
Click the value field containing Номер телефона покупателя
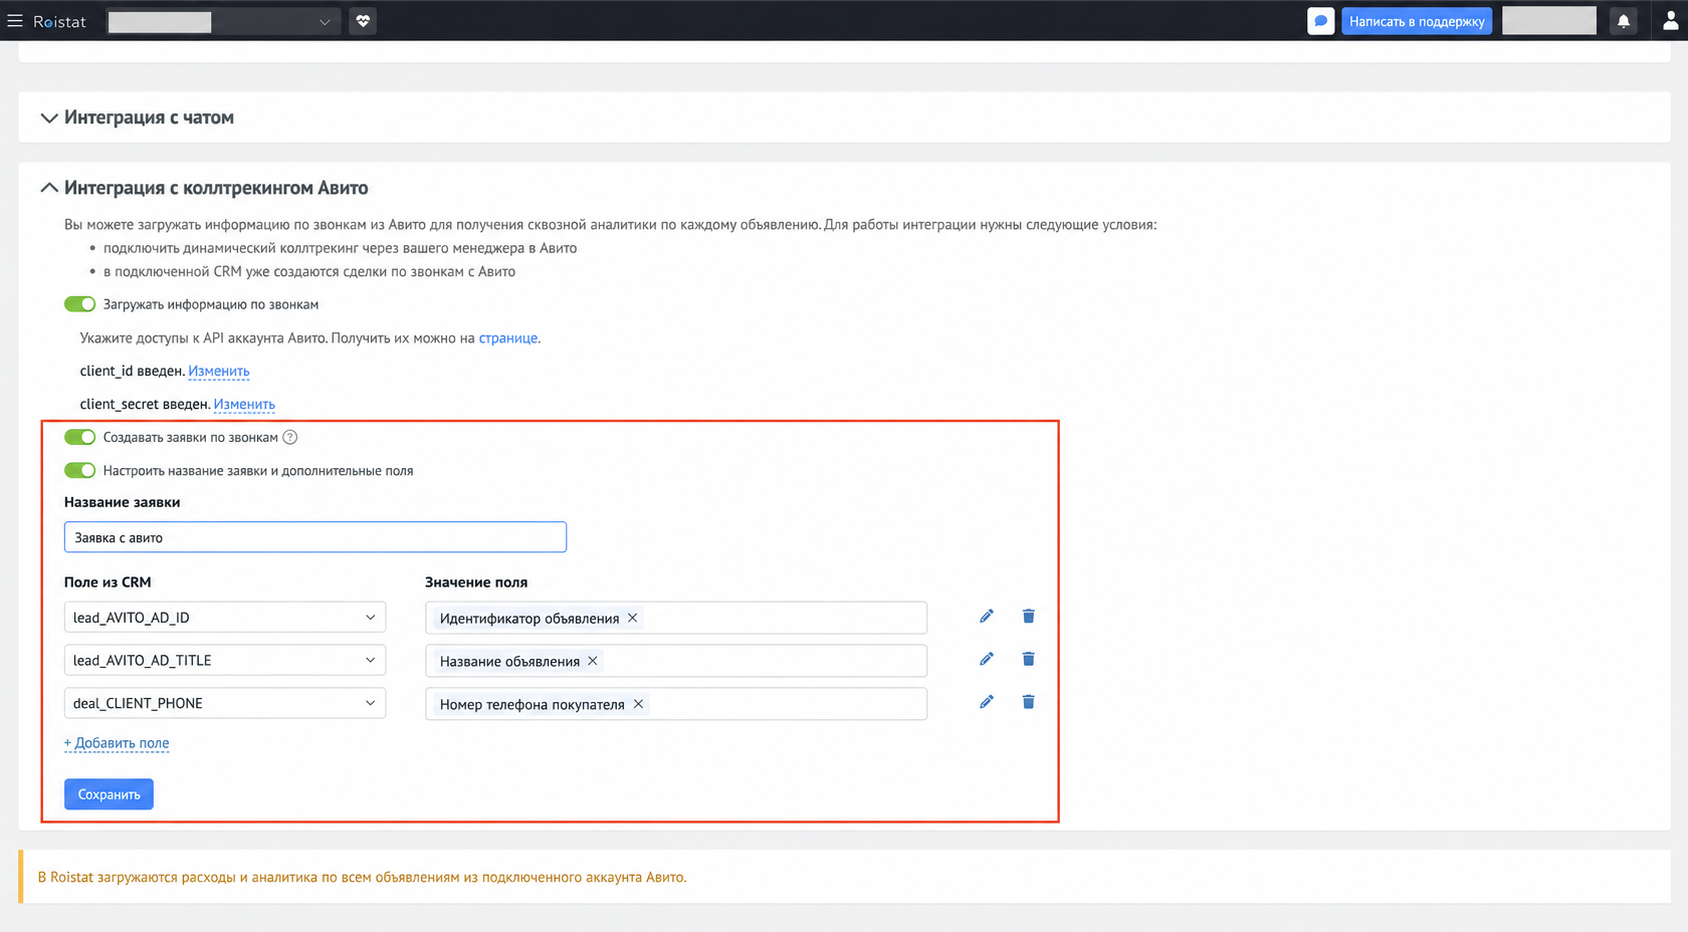(676, 704)
